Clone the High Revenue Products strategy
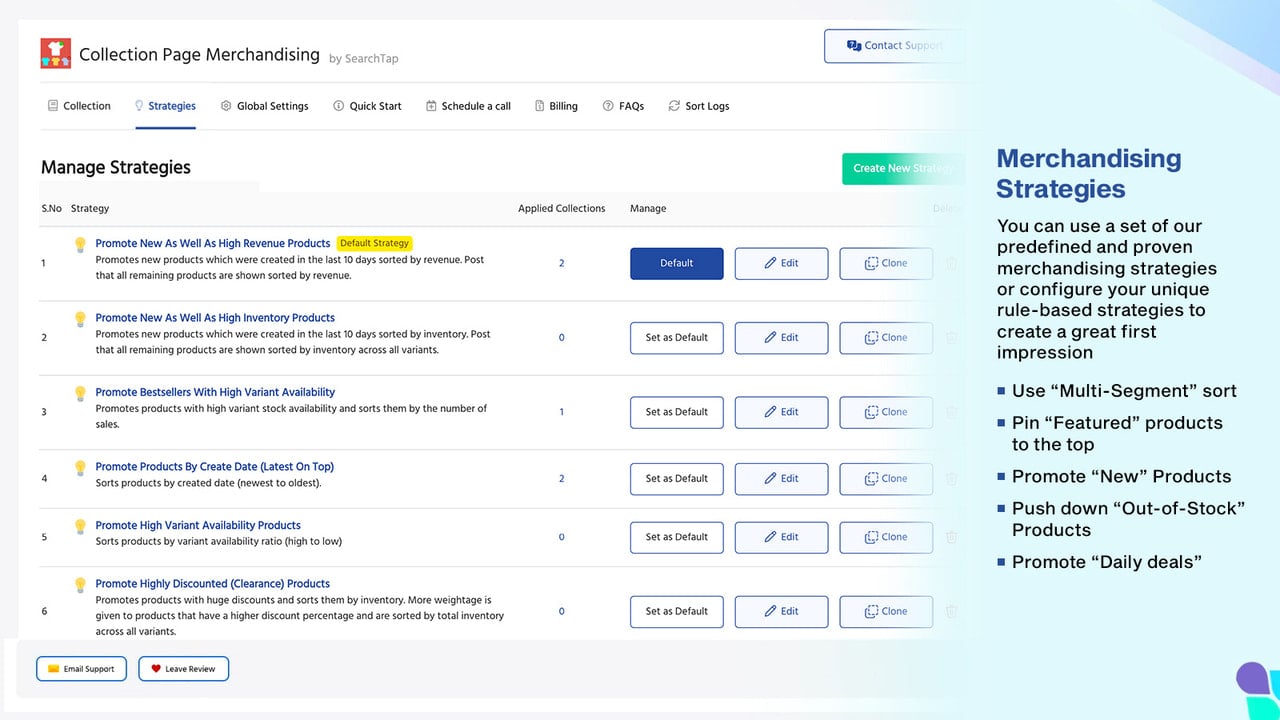The image size is (1280, 720). click(886, 263)
